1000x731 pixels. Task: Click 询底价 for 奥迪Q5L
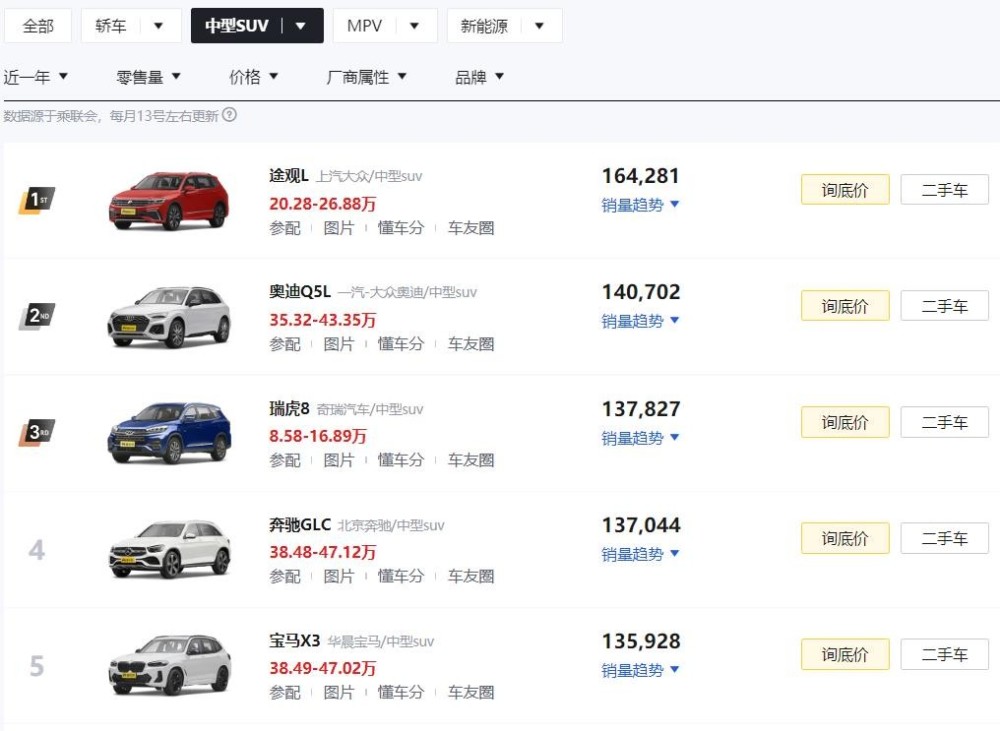pyautogui.click(x=845, y=306)
